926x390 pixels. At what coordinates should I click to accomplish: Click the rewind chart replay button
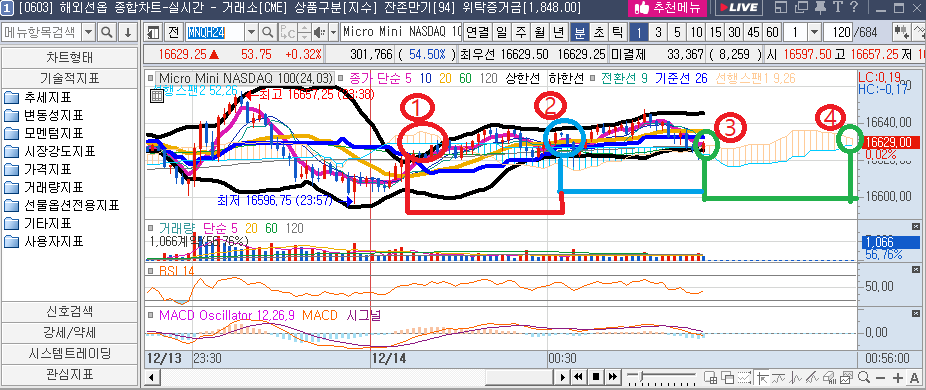coord(579,377)
